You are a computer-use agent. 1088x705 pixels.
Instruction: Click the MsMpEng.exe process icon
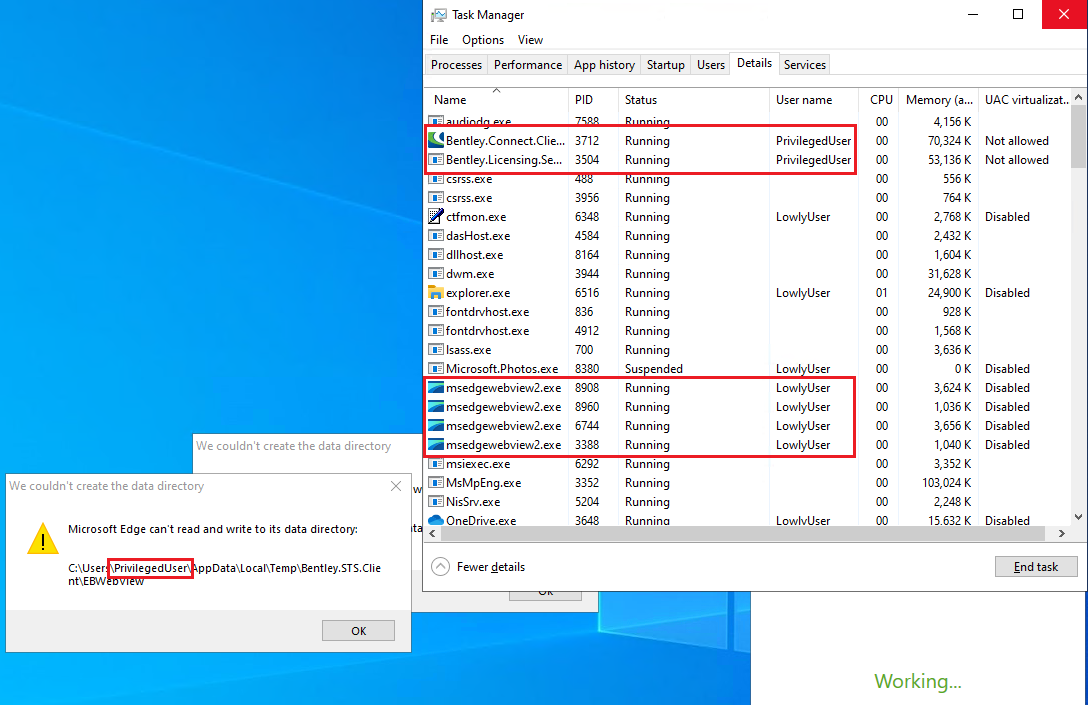[436, 482]
